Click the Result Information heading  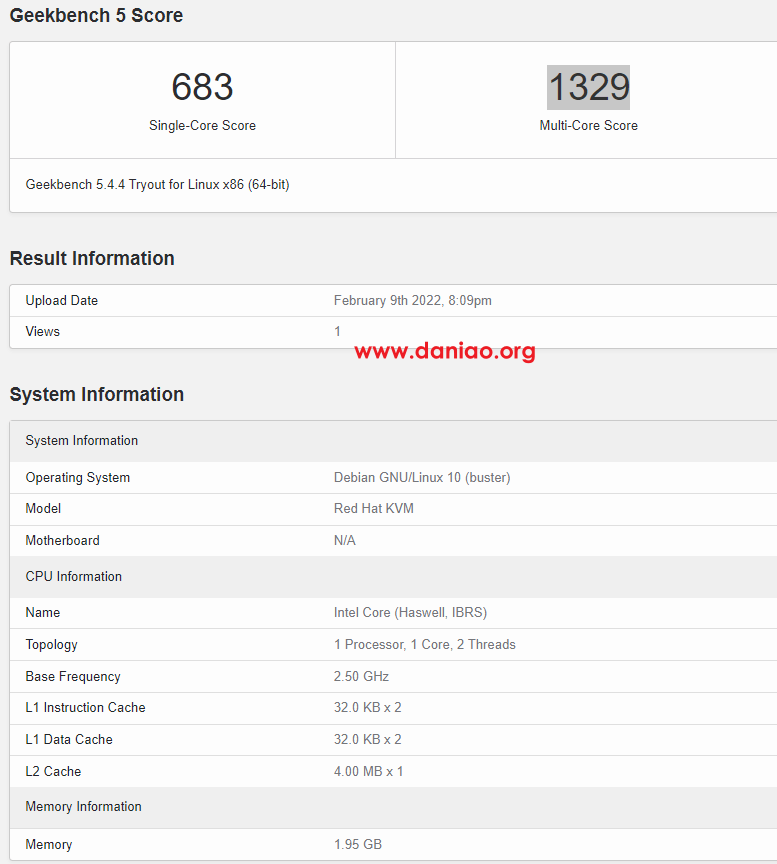pyautogui.click(x=92, y=258)
